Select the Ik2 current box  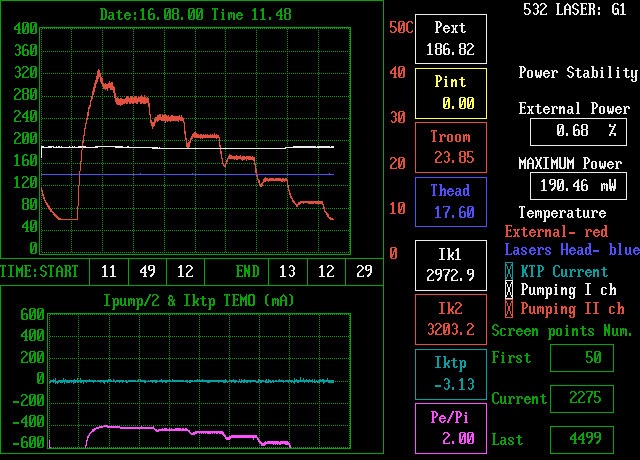click(x=450, y=319)
